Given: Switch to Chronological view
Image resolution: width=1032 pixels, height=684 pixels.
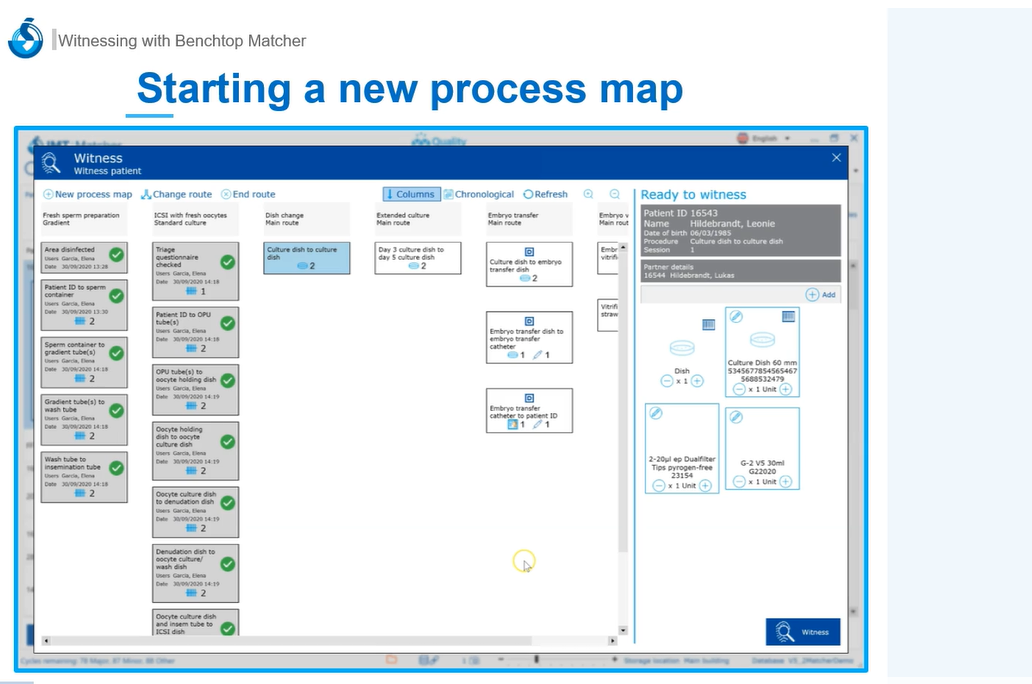Looking at the screenshot, I should (x=478, y=194).
